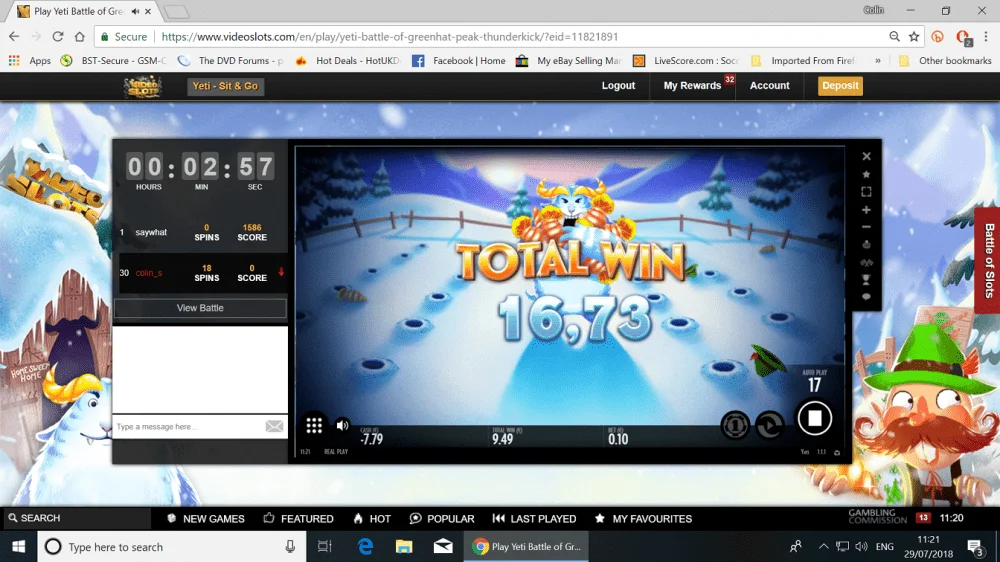This screenshot has width=1000, height=562.
Task: Open chat bubble icon in game sidebar
Action: coord(866,297)
